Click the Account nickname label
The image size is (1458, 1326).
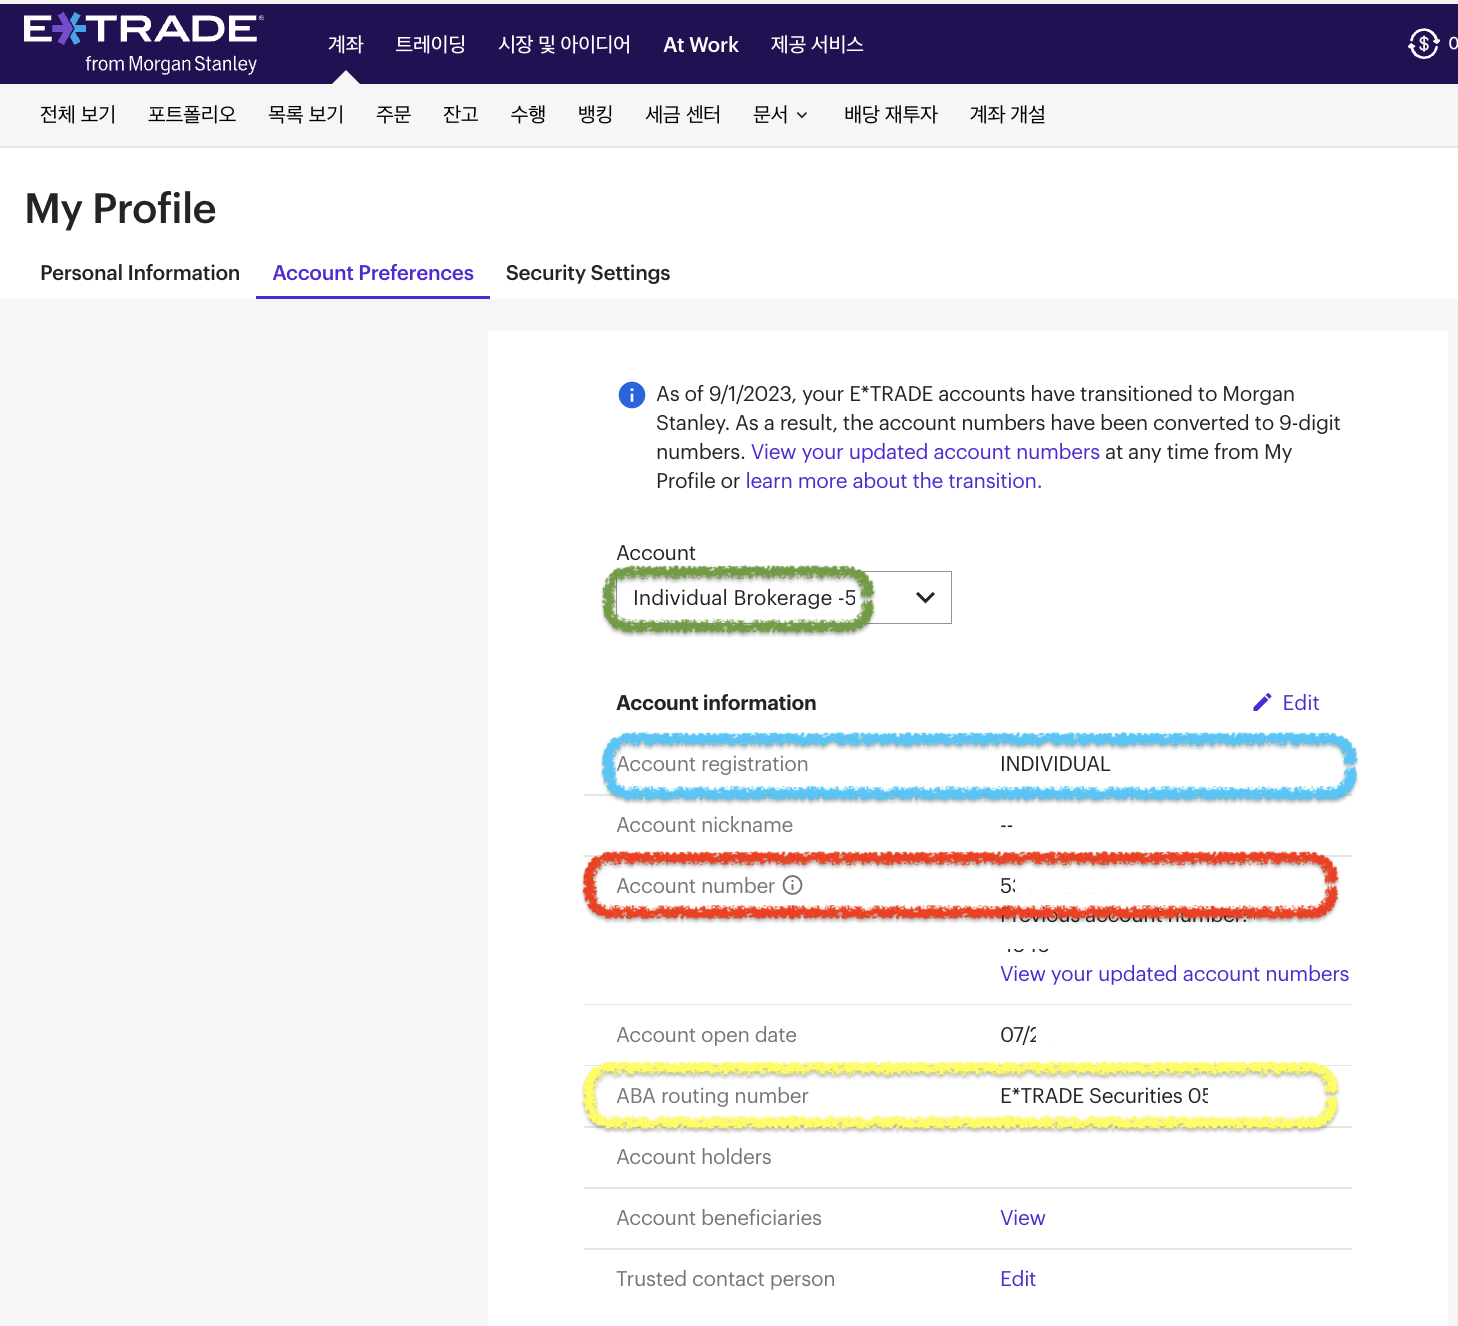[x=704, y=825]
